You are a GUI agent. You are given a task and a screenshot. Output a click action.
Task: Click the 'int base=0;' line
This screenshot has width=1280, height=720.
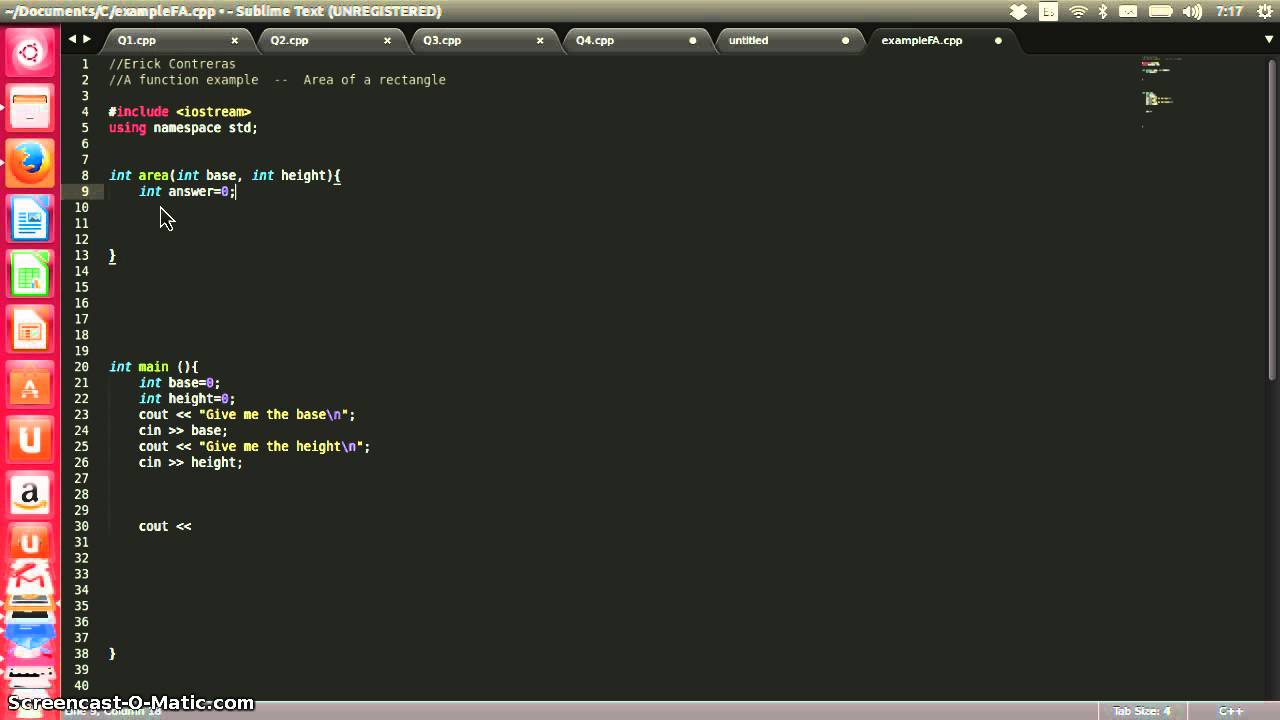click(x=179, y=383)
